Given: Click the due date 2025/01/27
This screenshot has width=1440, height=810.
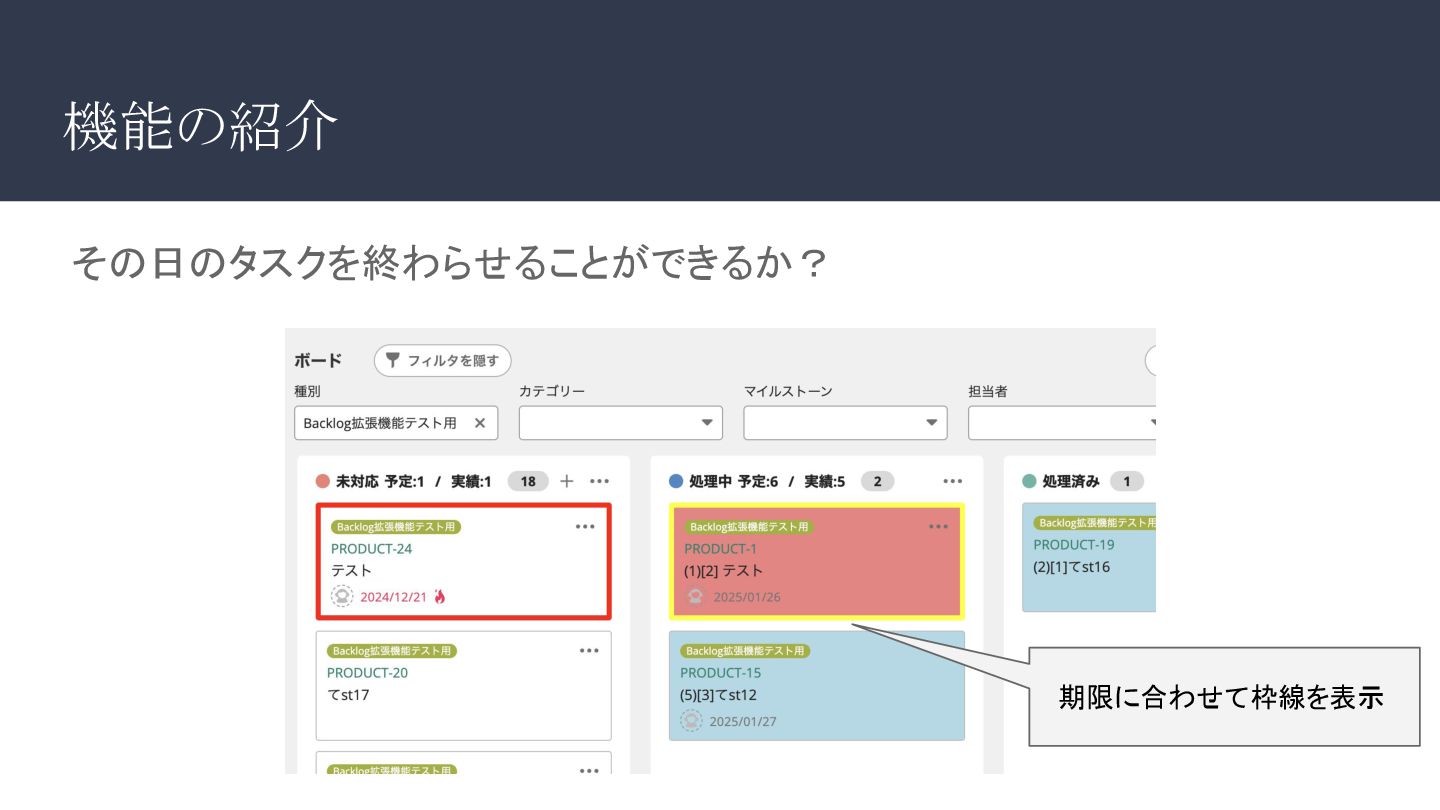Looking at the screenshot, I should tap(743, 721).
